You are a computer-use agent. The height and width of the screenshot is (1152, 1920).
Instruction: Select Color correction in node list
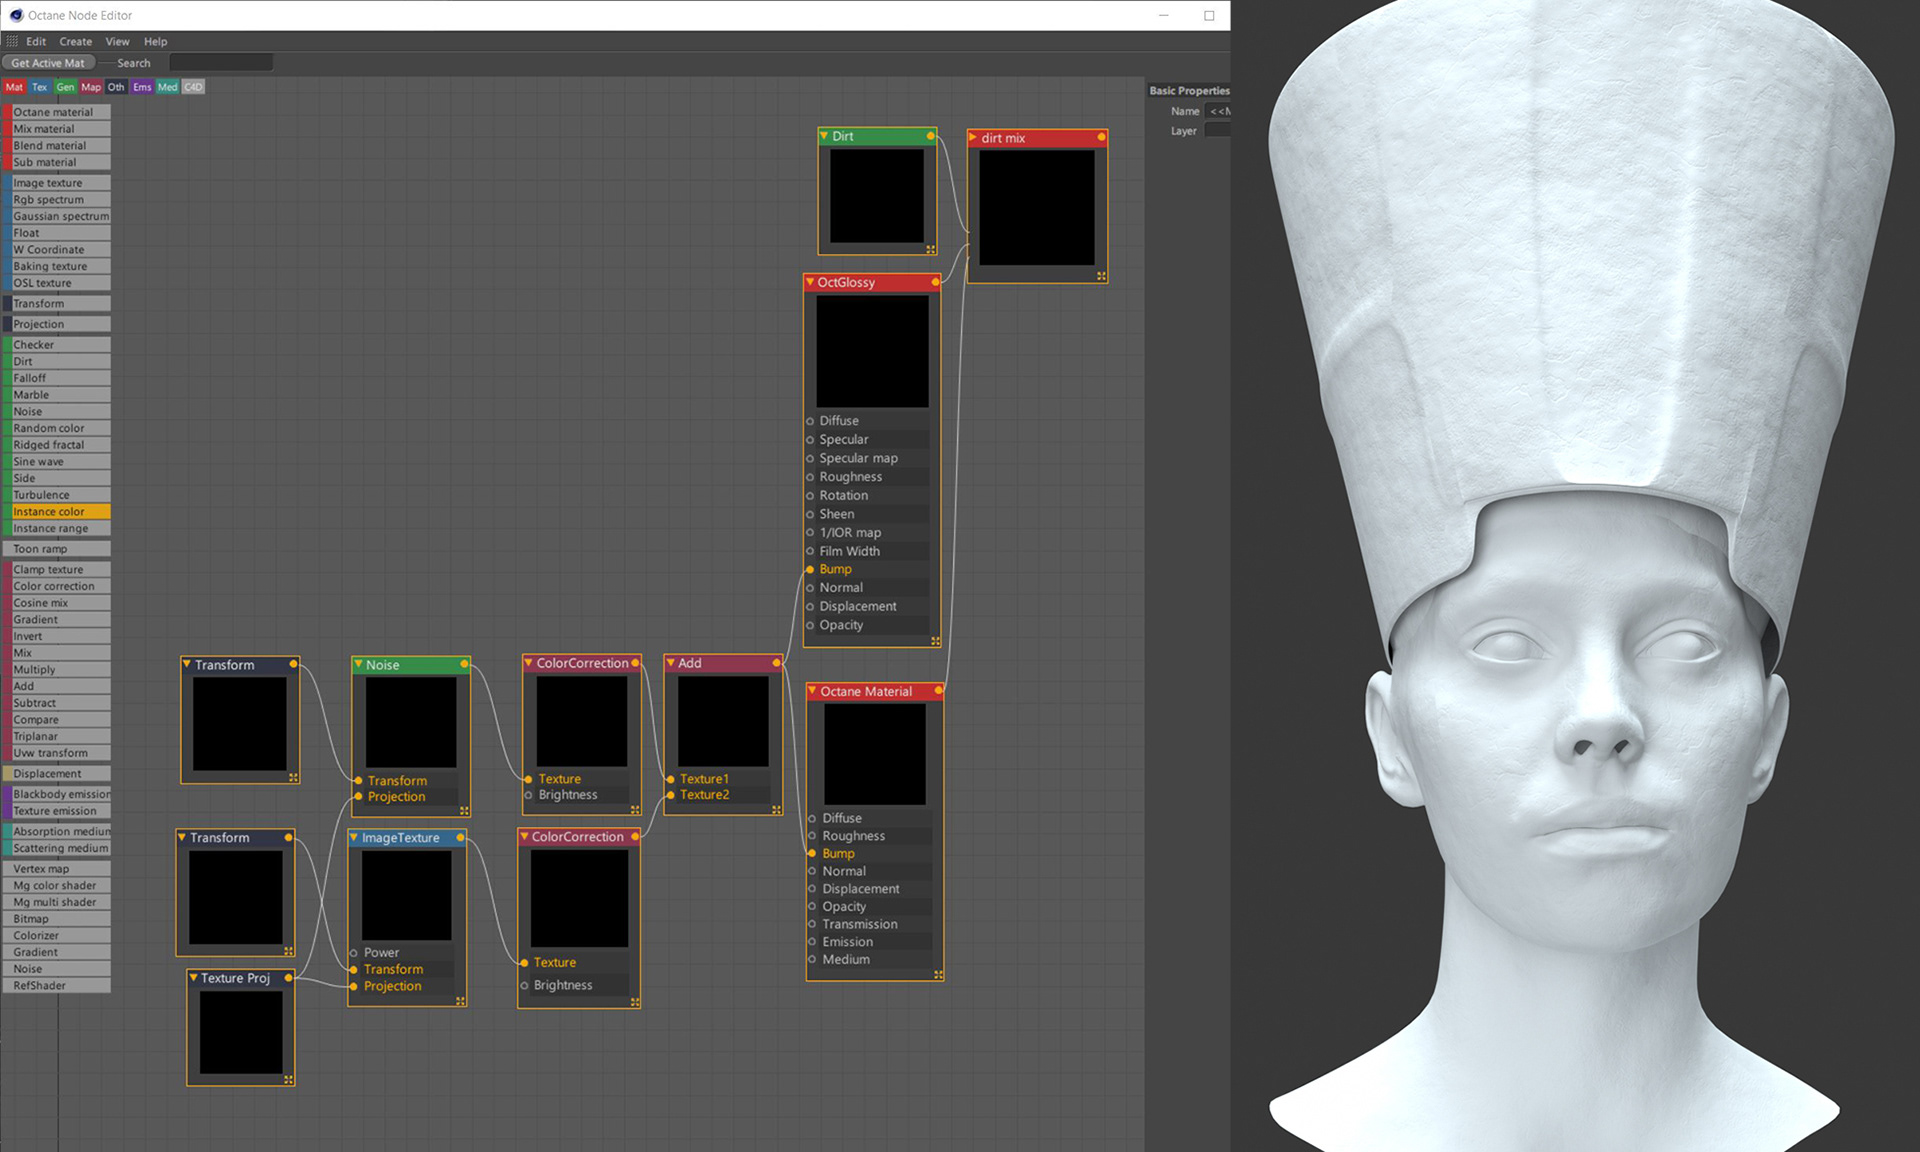(x=56, y=586)
